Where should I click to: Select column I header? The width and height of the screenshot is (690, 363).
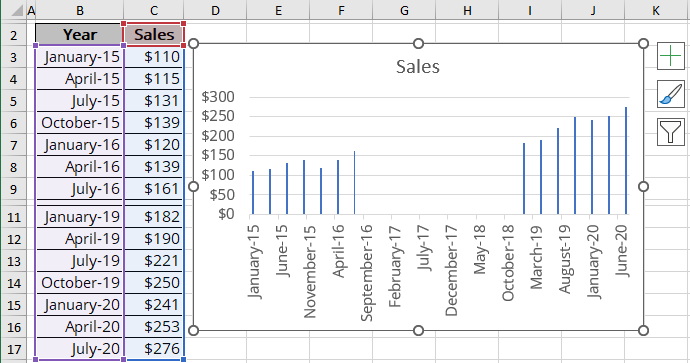click(x=530, y=10)
